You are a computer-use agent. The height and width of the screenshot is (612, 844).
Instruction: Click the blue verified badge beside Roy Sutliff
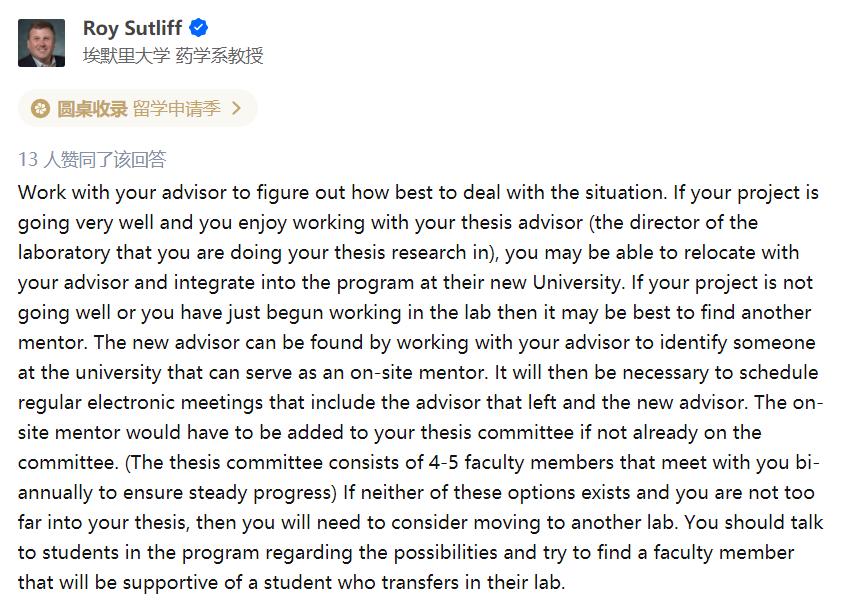(x=199, y=28)
